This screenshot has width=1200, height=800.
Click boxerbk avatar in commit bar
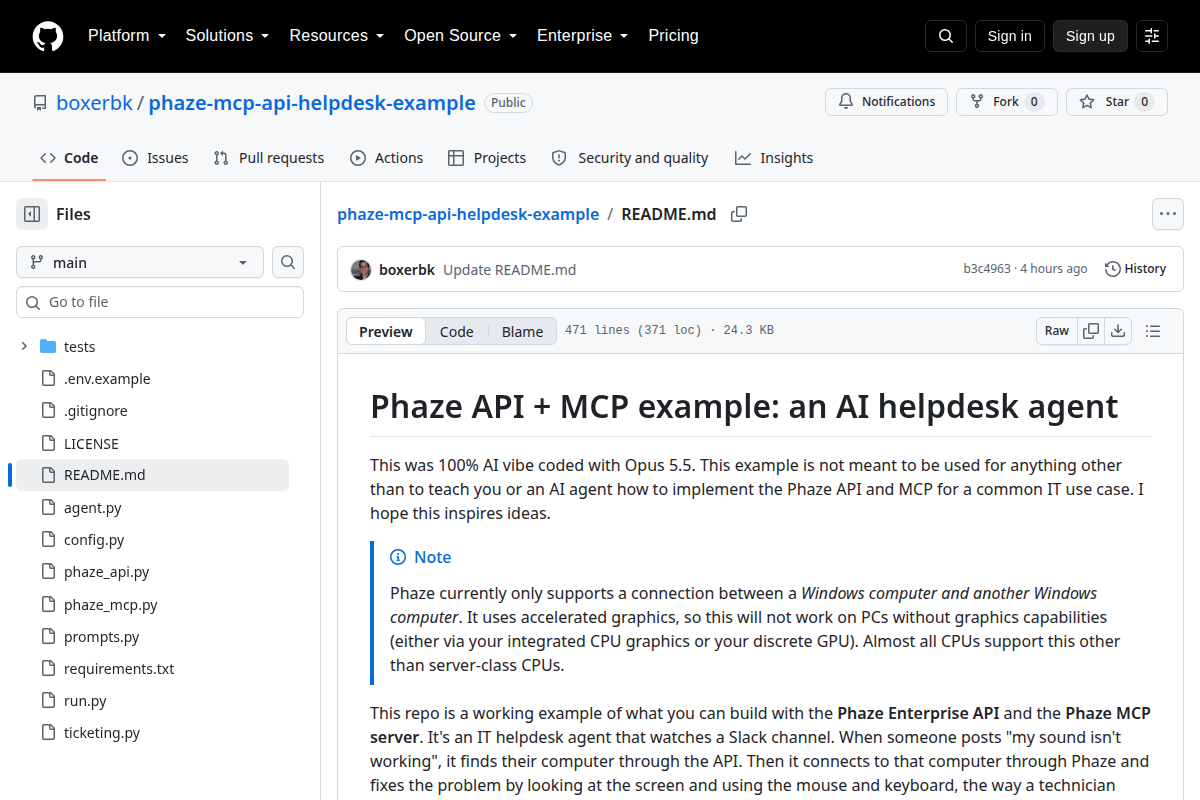pos(361,269)
